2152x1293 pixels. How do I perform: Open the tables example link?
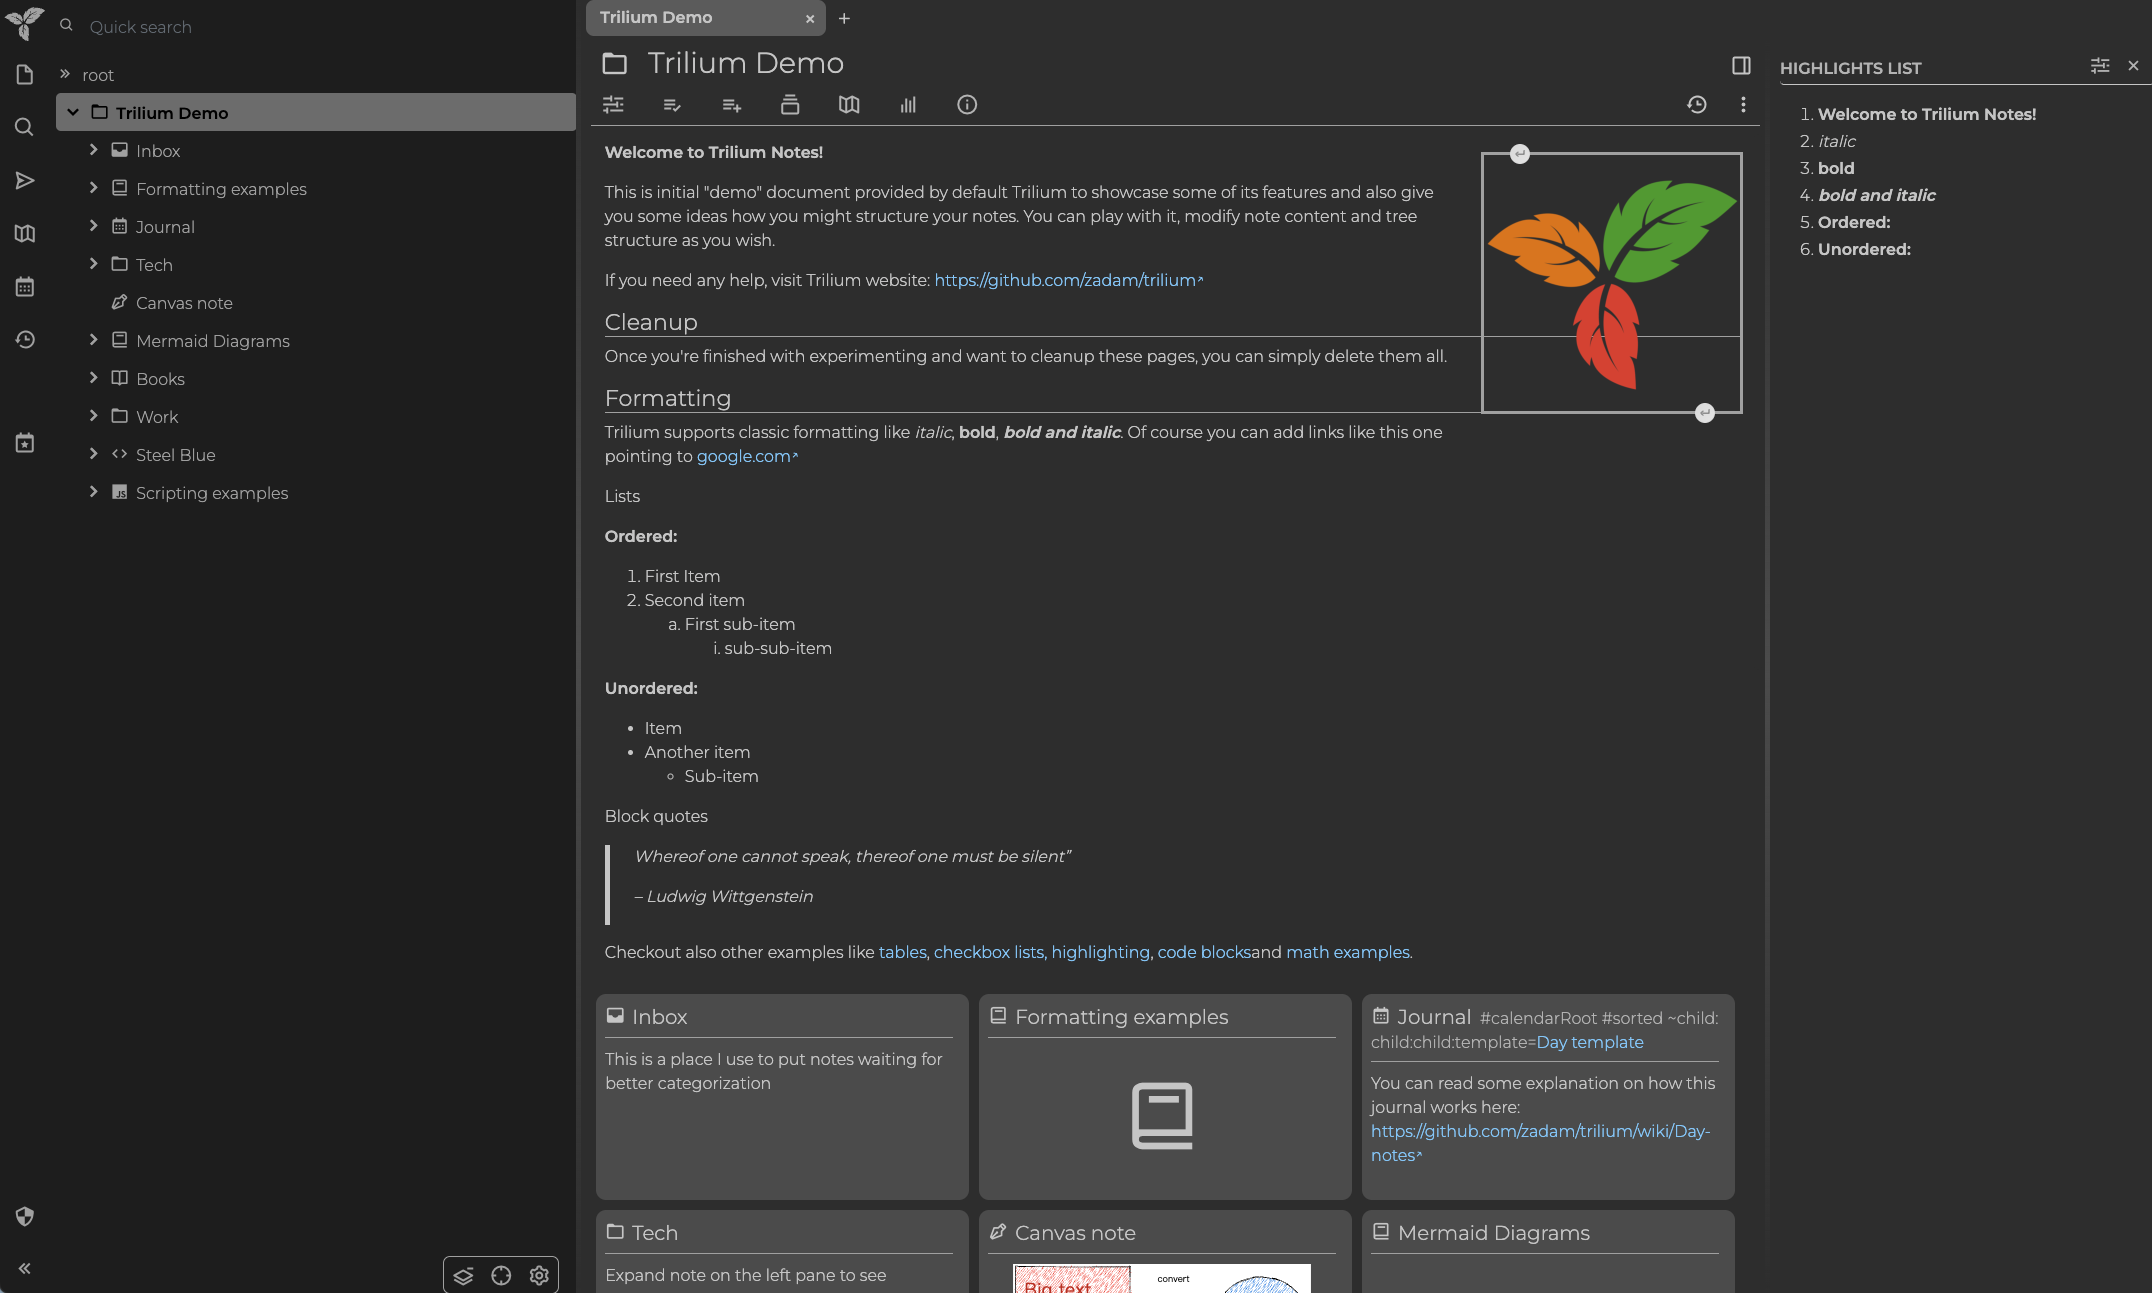pos(902,952)
